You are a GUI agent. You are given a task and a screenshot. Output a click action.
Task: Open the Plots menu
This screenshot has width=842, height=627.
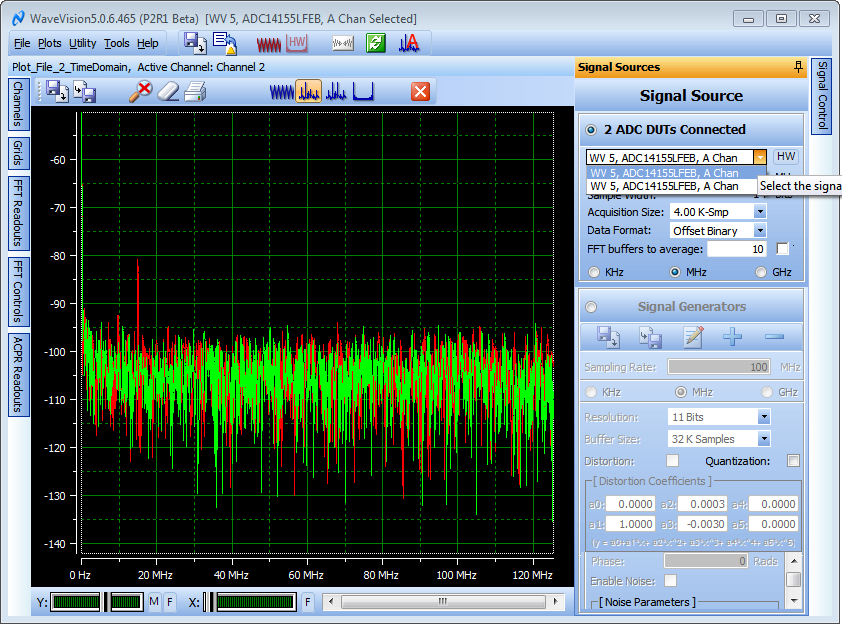[x=50, y=43]
